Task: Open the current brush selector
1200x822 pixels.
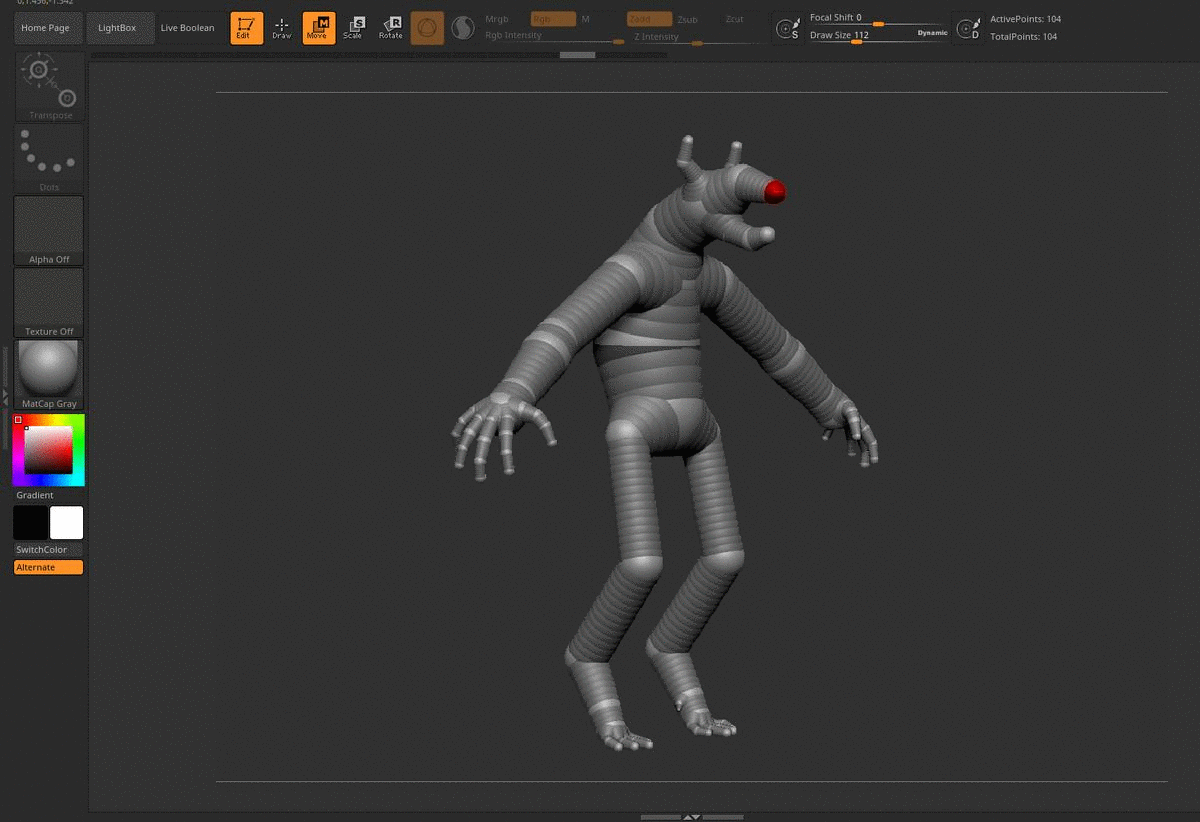Action: click(x=427, y=28)
